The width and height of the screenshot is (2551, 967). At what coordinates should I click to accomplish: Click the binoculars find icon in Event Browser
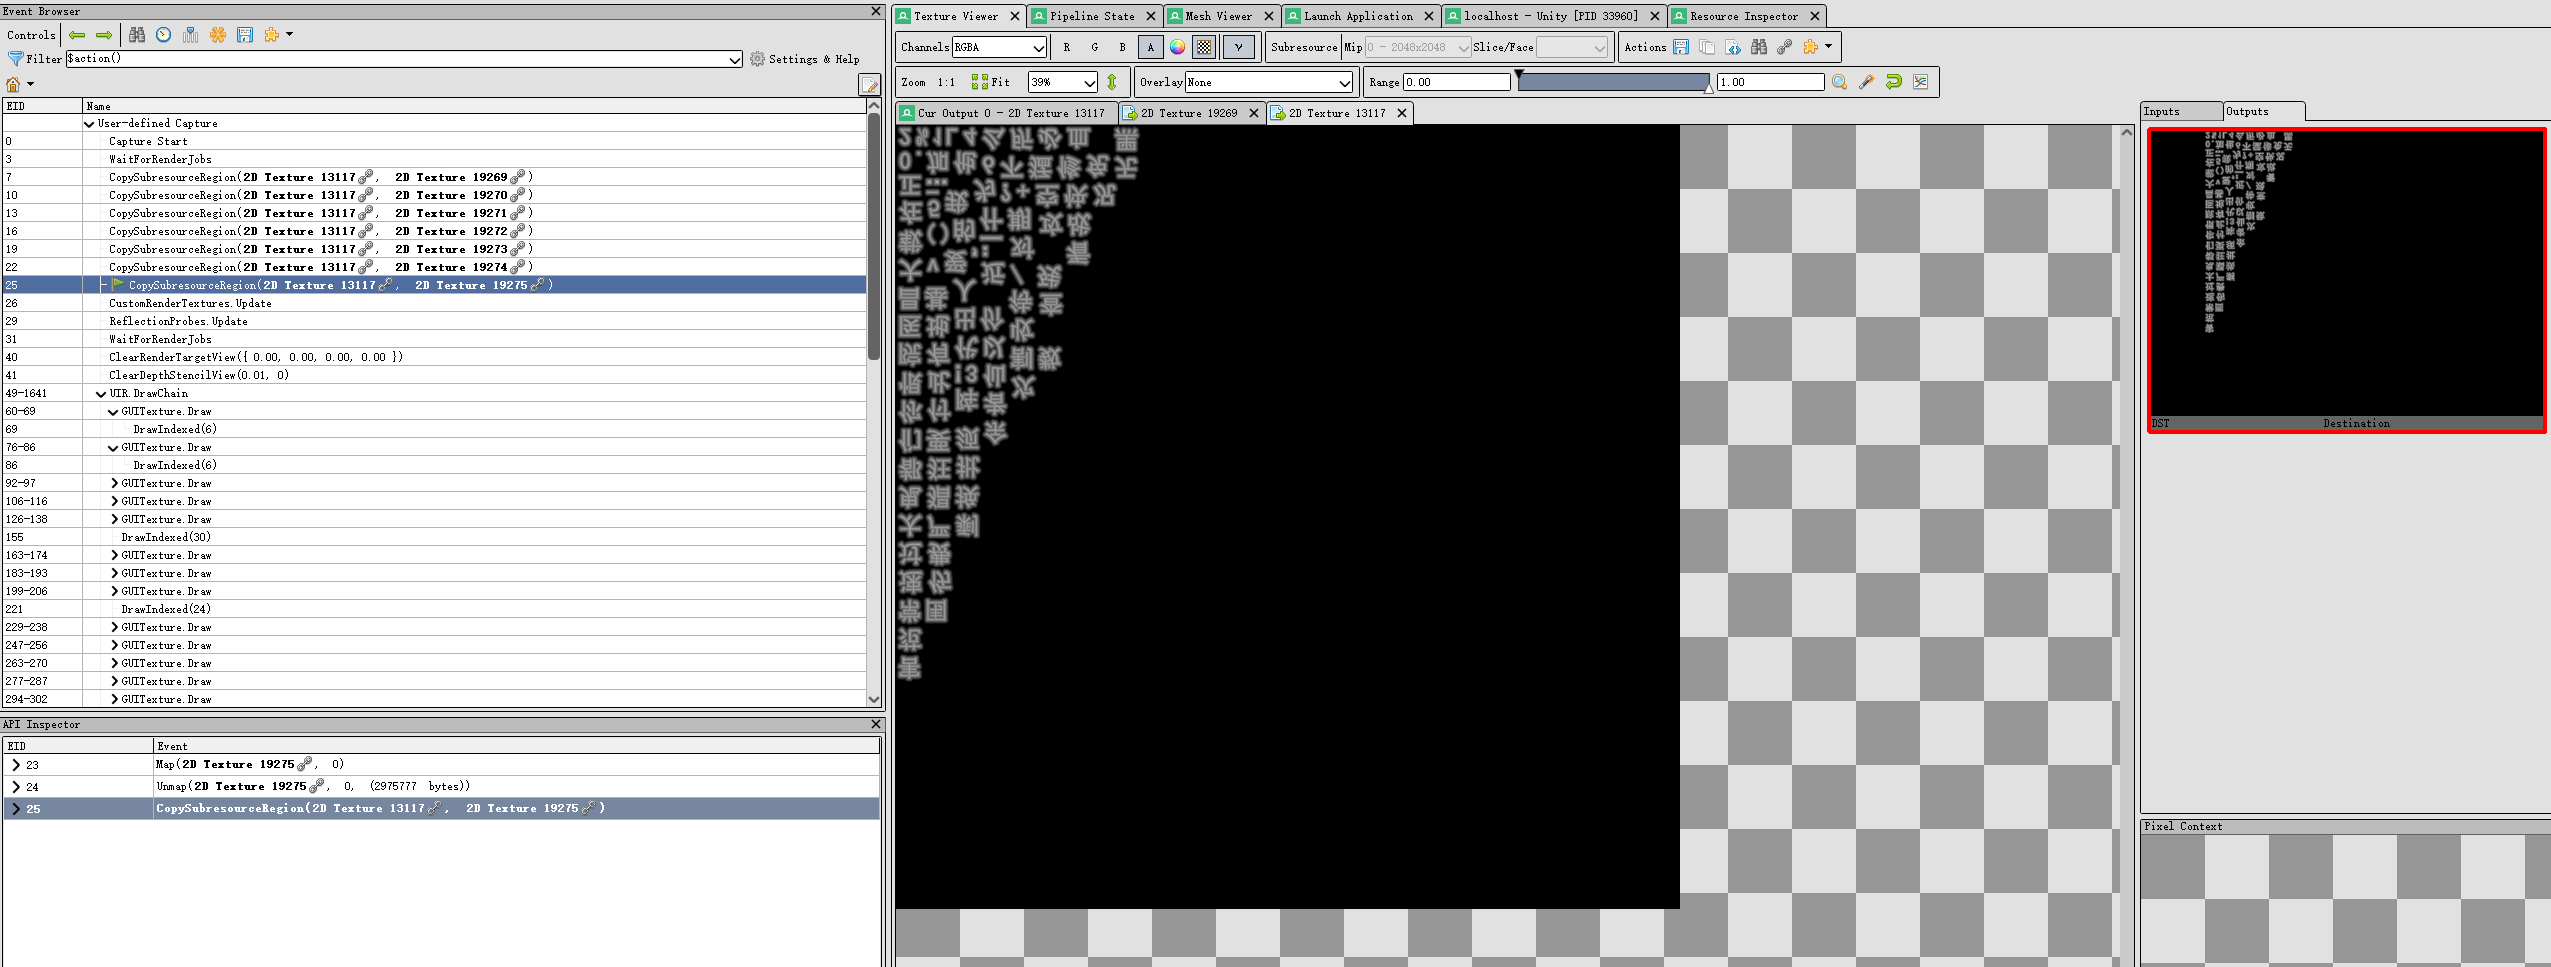(x=137, y=35)
